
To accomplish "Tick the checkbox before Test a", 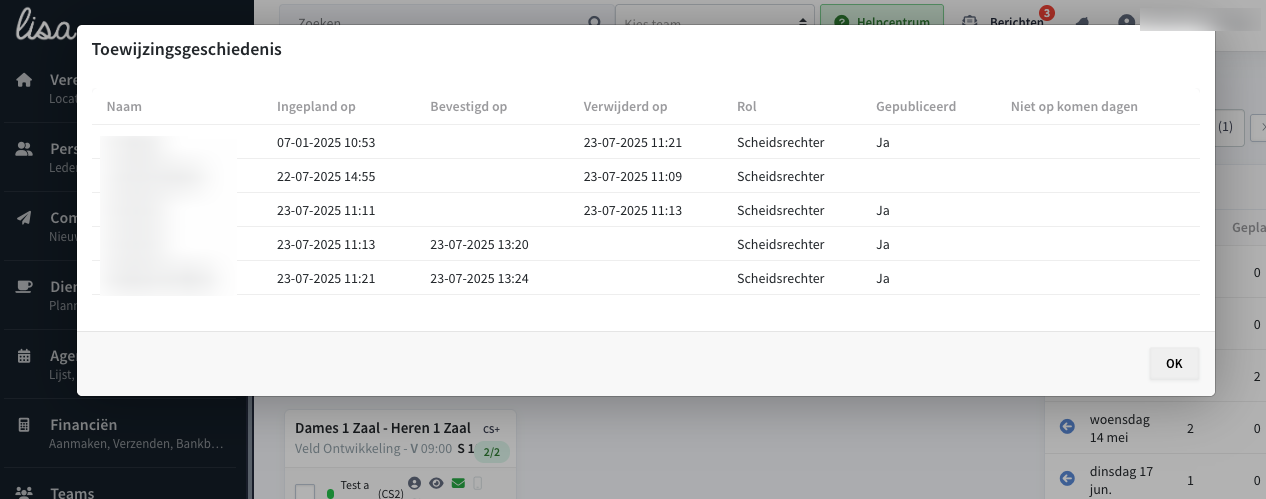I will coord(305,492).
